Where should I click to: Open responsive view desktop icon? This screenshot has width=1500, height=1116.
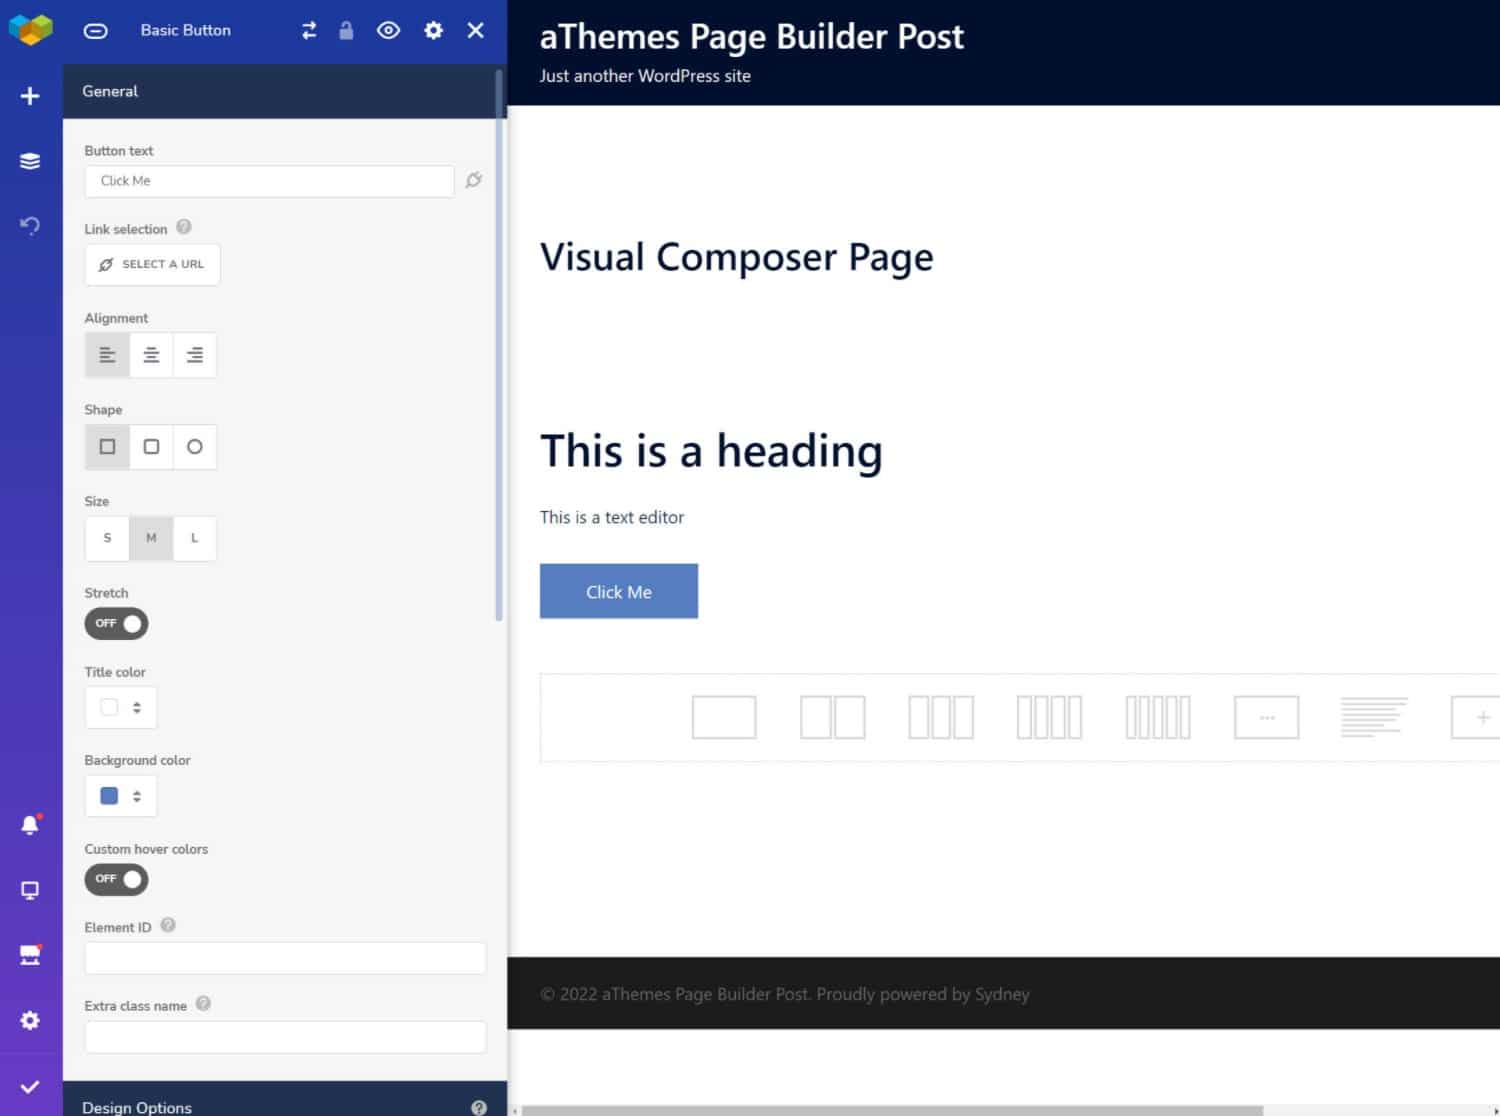pos(30,890)
